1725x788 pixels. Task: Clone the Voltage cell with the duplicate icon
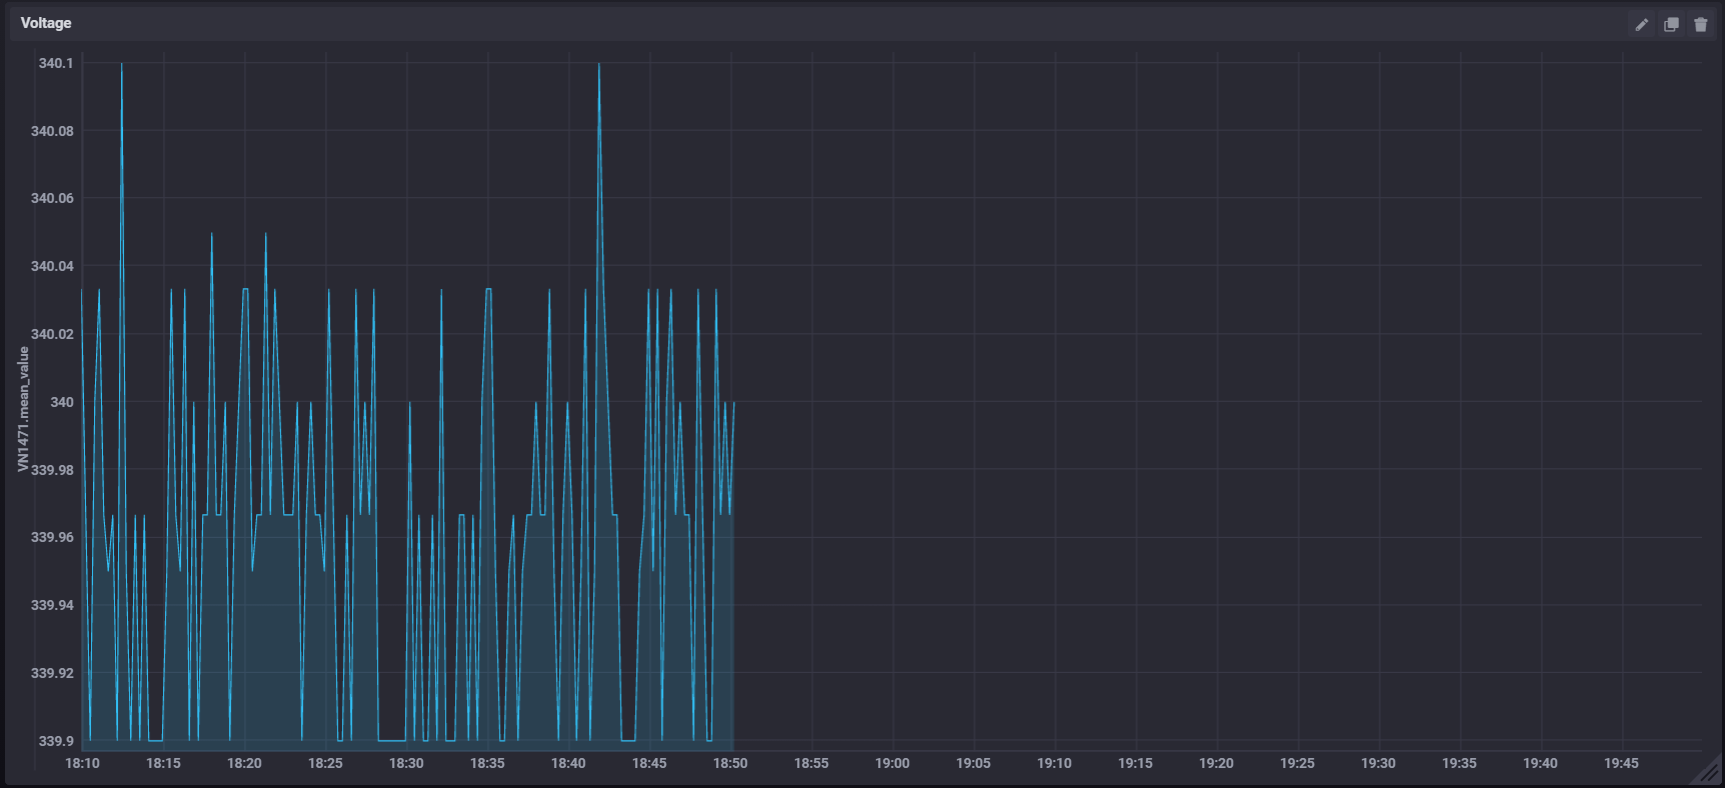tap(1671, 25)
